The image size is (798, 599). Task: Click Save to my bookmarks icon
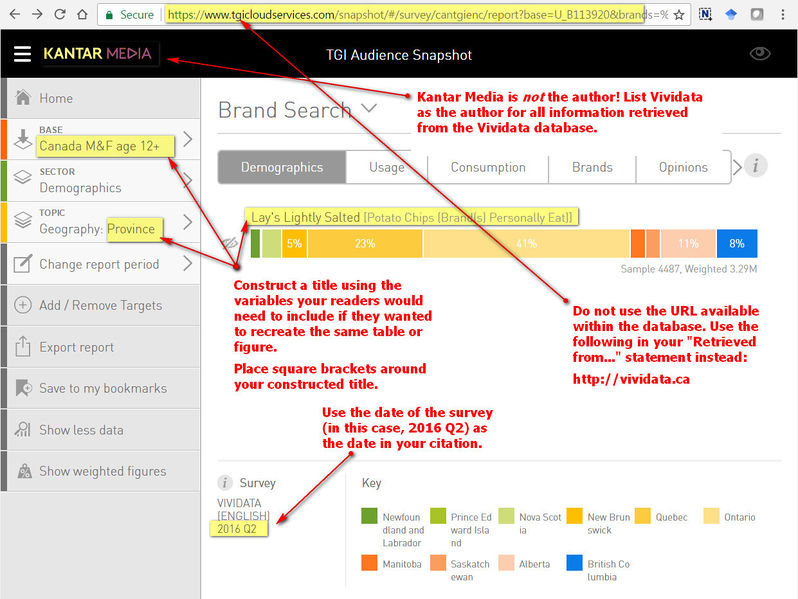(22, 389)
